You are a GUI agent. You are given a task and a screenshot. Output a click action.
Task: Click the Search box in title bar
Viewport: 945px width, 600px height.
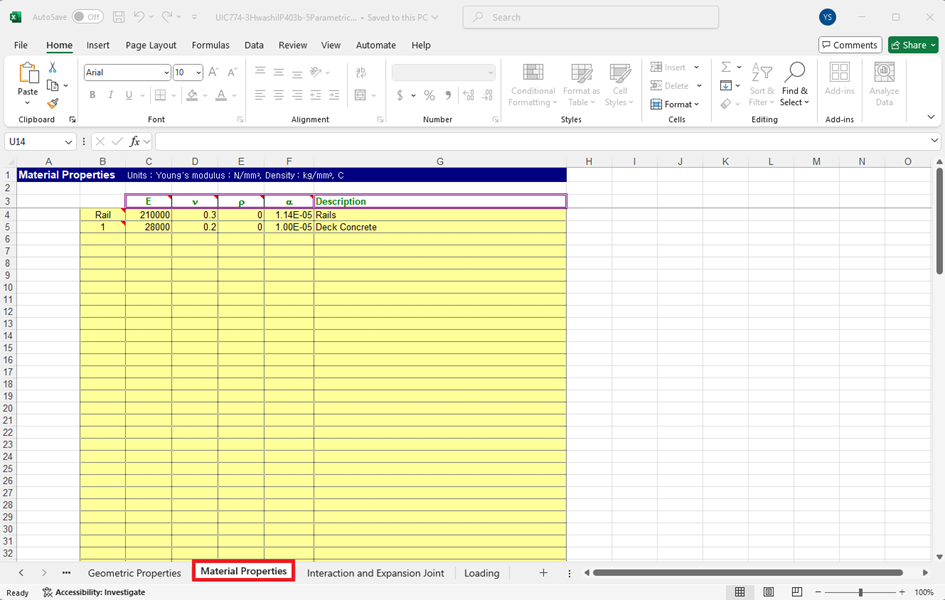pos(590,17)
